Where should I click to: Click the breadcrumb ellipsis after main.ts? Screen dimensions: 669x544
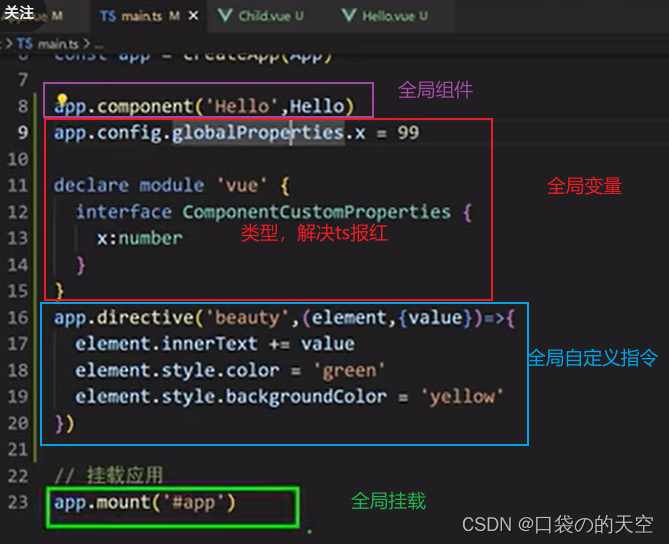(99, 44)
